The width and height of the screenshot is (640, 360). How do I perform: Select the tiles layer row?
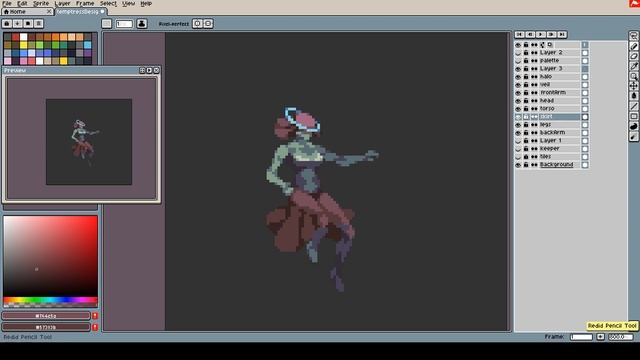[559, 156]
